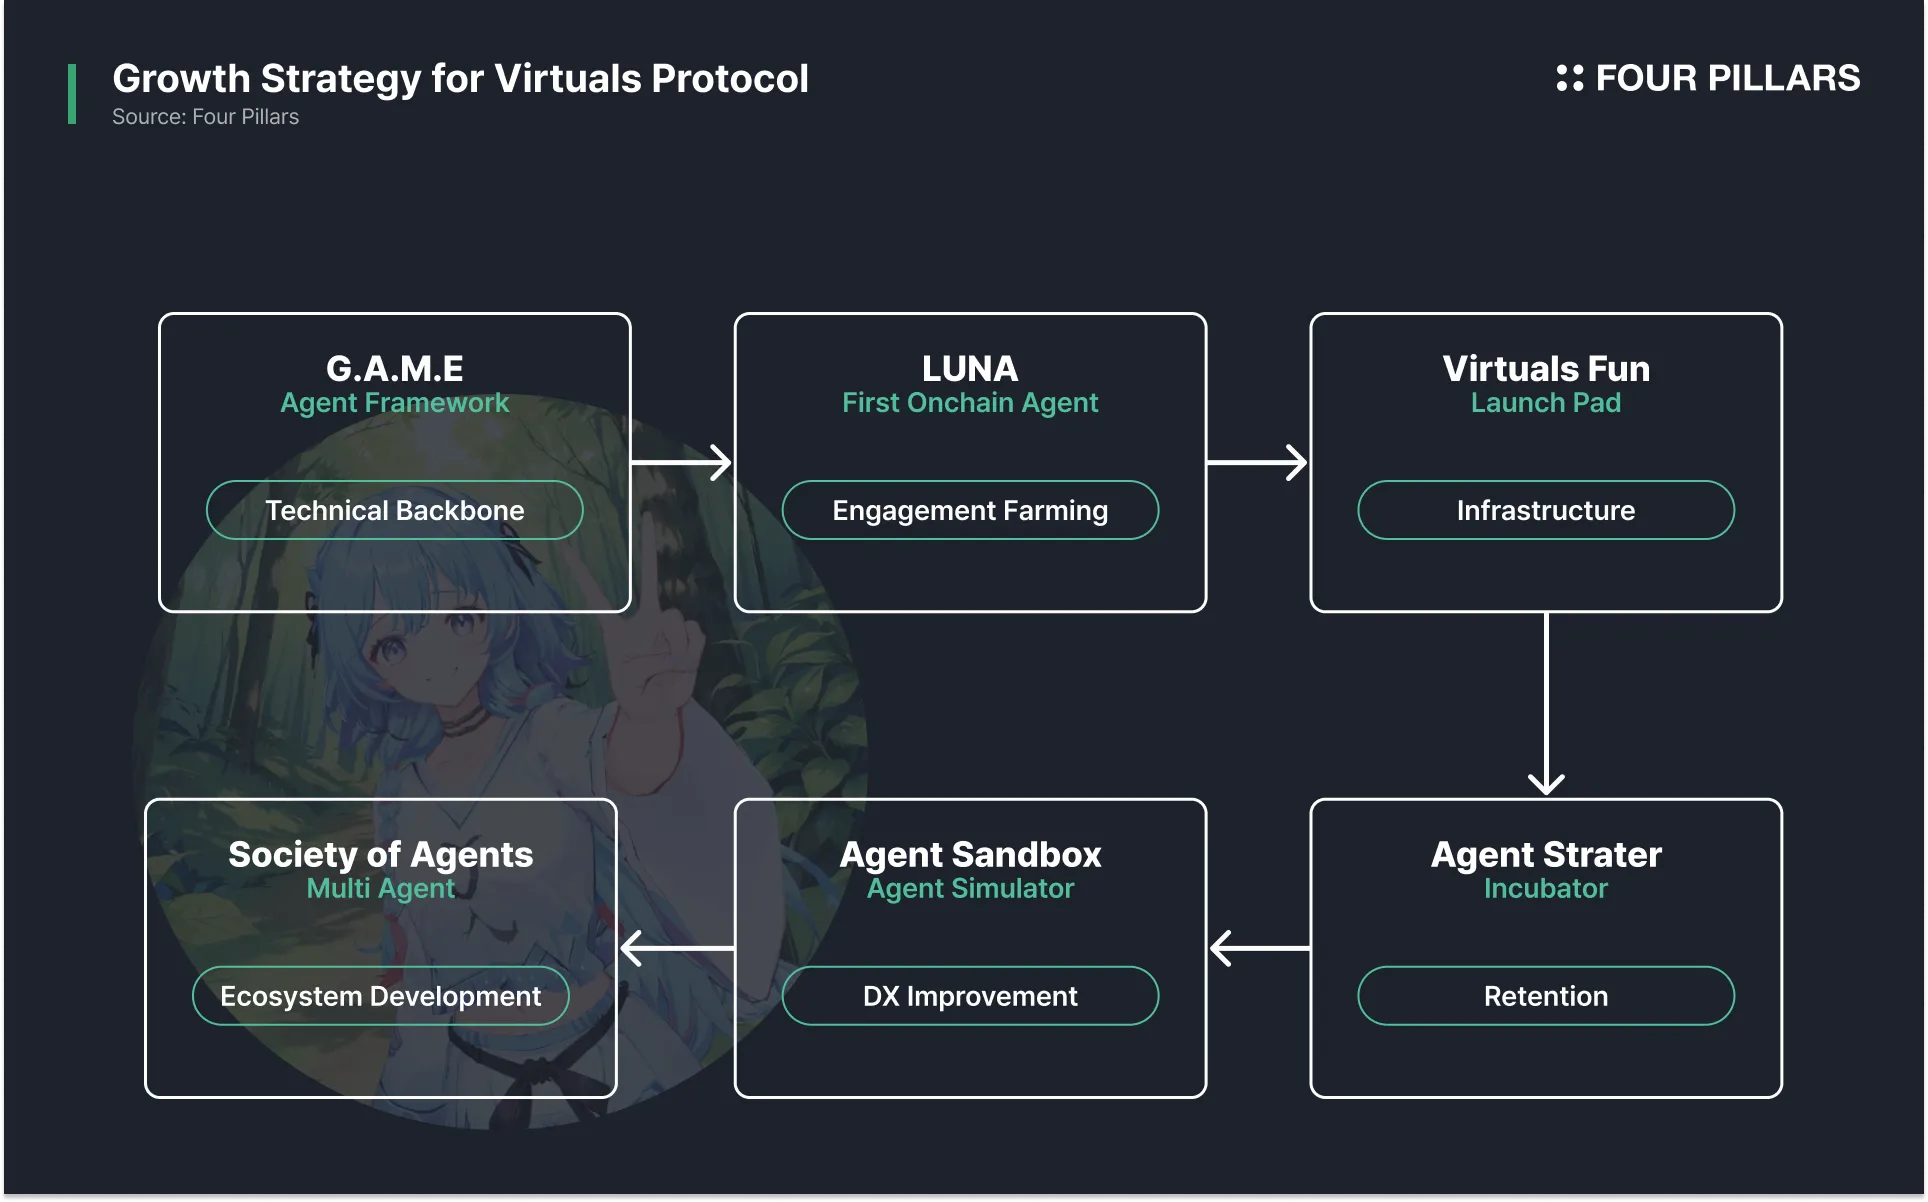This screenshot has width=1928, height=1202.
Task: Click the Launch Pad subtitle
Action: (1545, 402)
